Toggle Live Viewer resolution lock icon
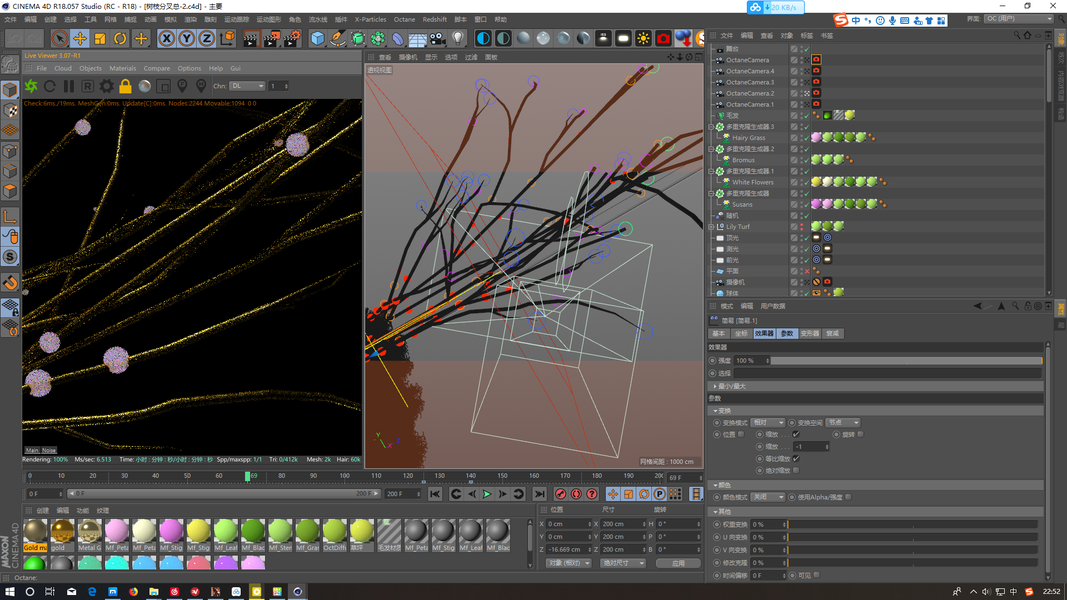1067x600 pixels. (125, 86)
